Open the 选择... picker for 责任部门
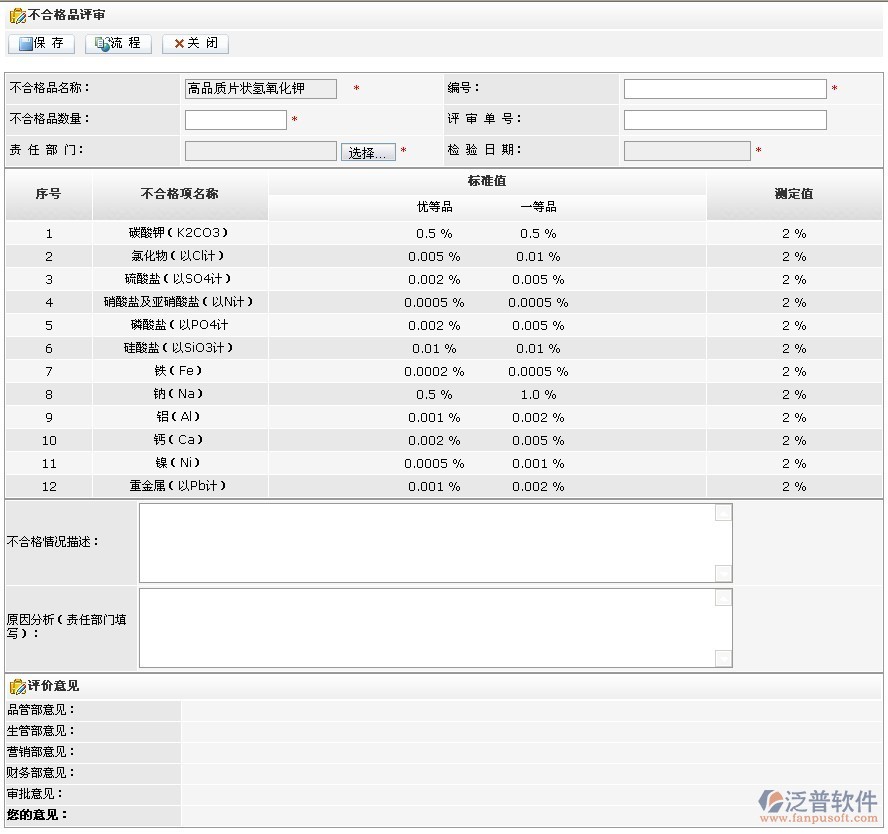The image size is (888, 834). pyautogui.click(x=368, y=152)
